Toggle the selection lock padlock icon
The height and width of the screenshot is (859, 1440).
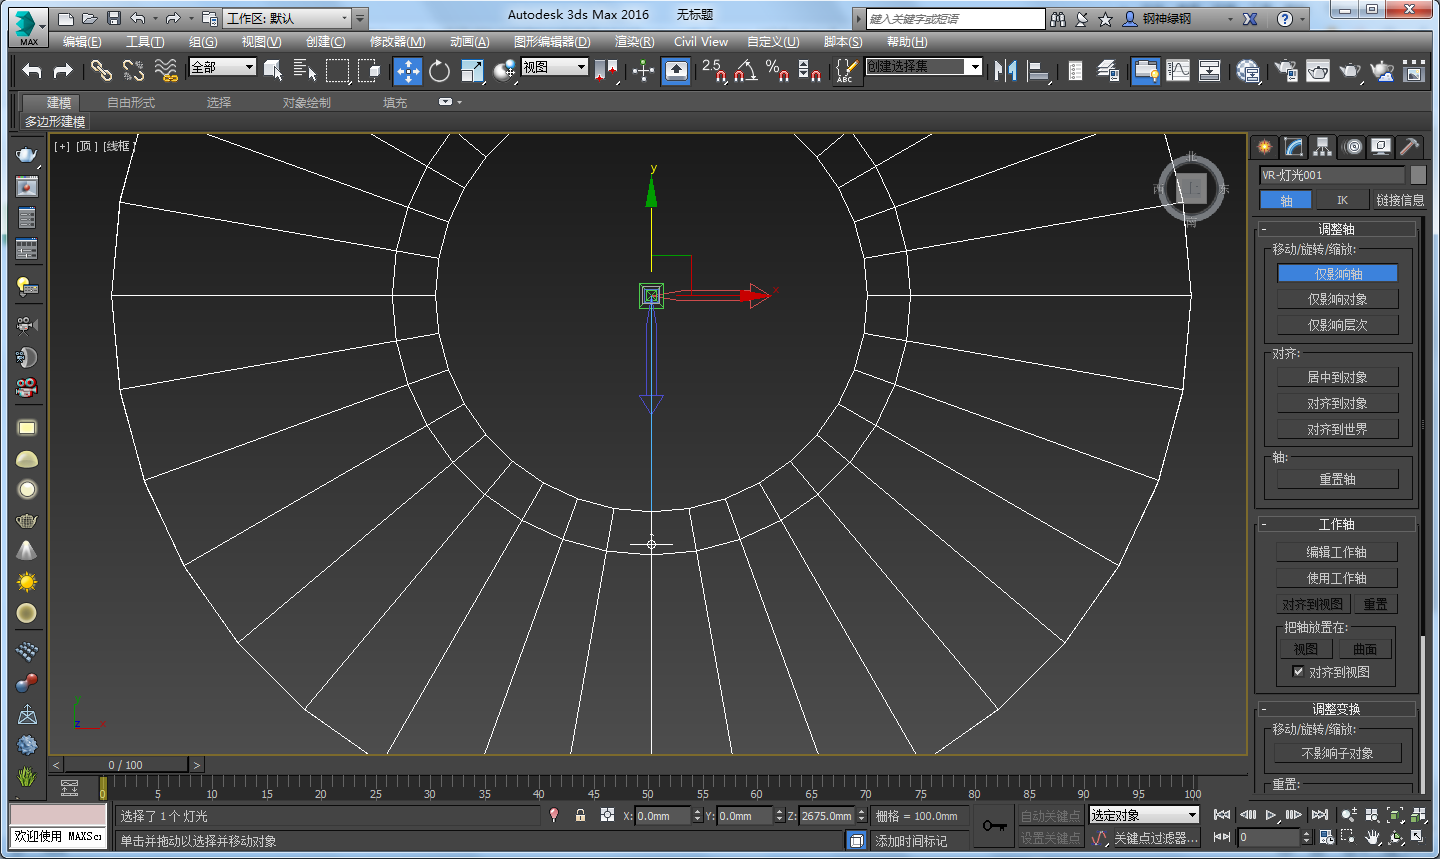click(580, 815)
